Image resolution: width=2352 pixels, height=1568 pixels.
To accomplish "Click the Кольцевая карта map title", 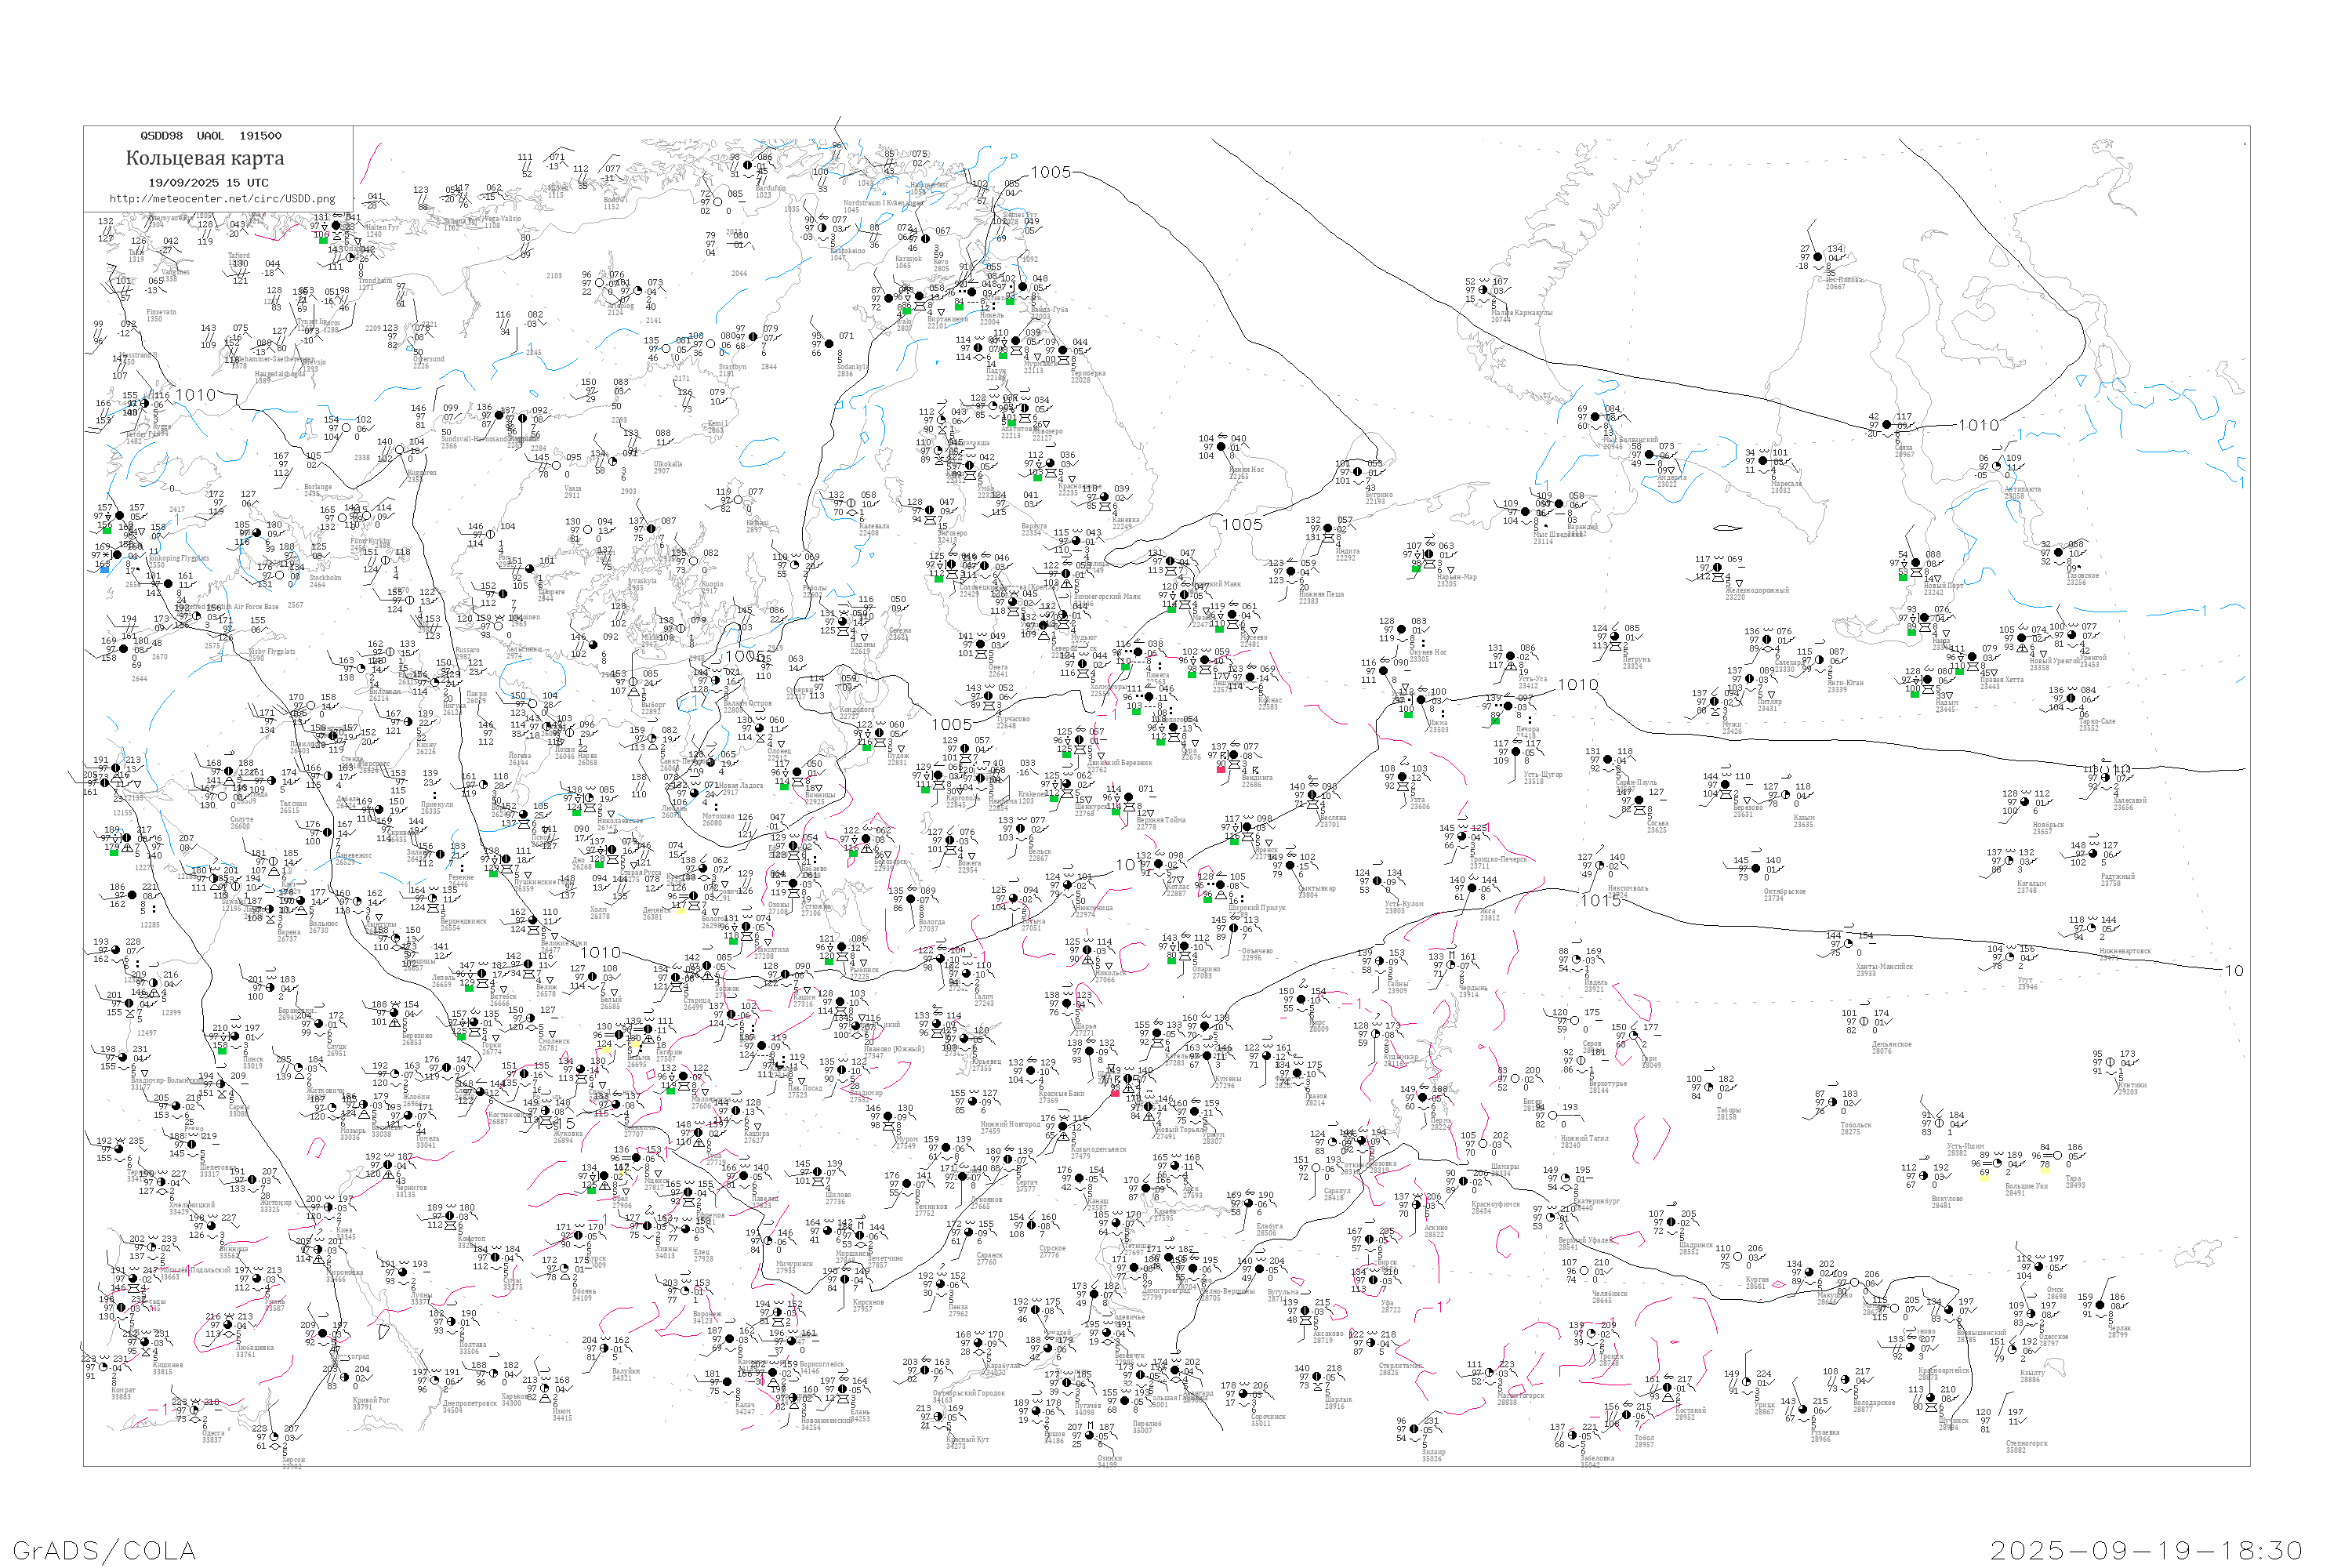I will [x=205, y=158].
